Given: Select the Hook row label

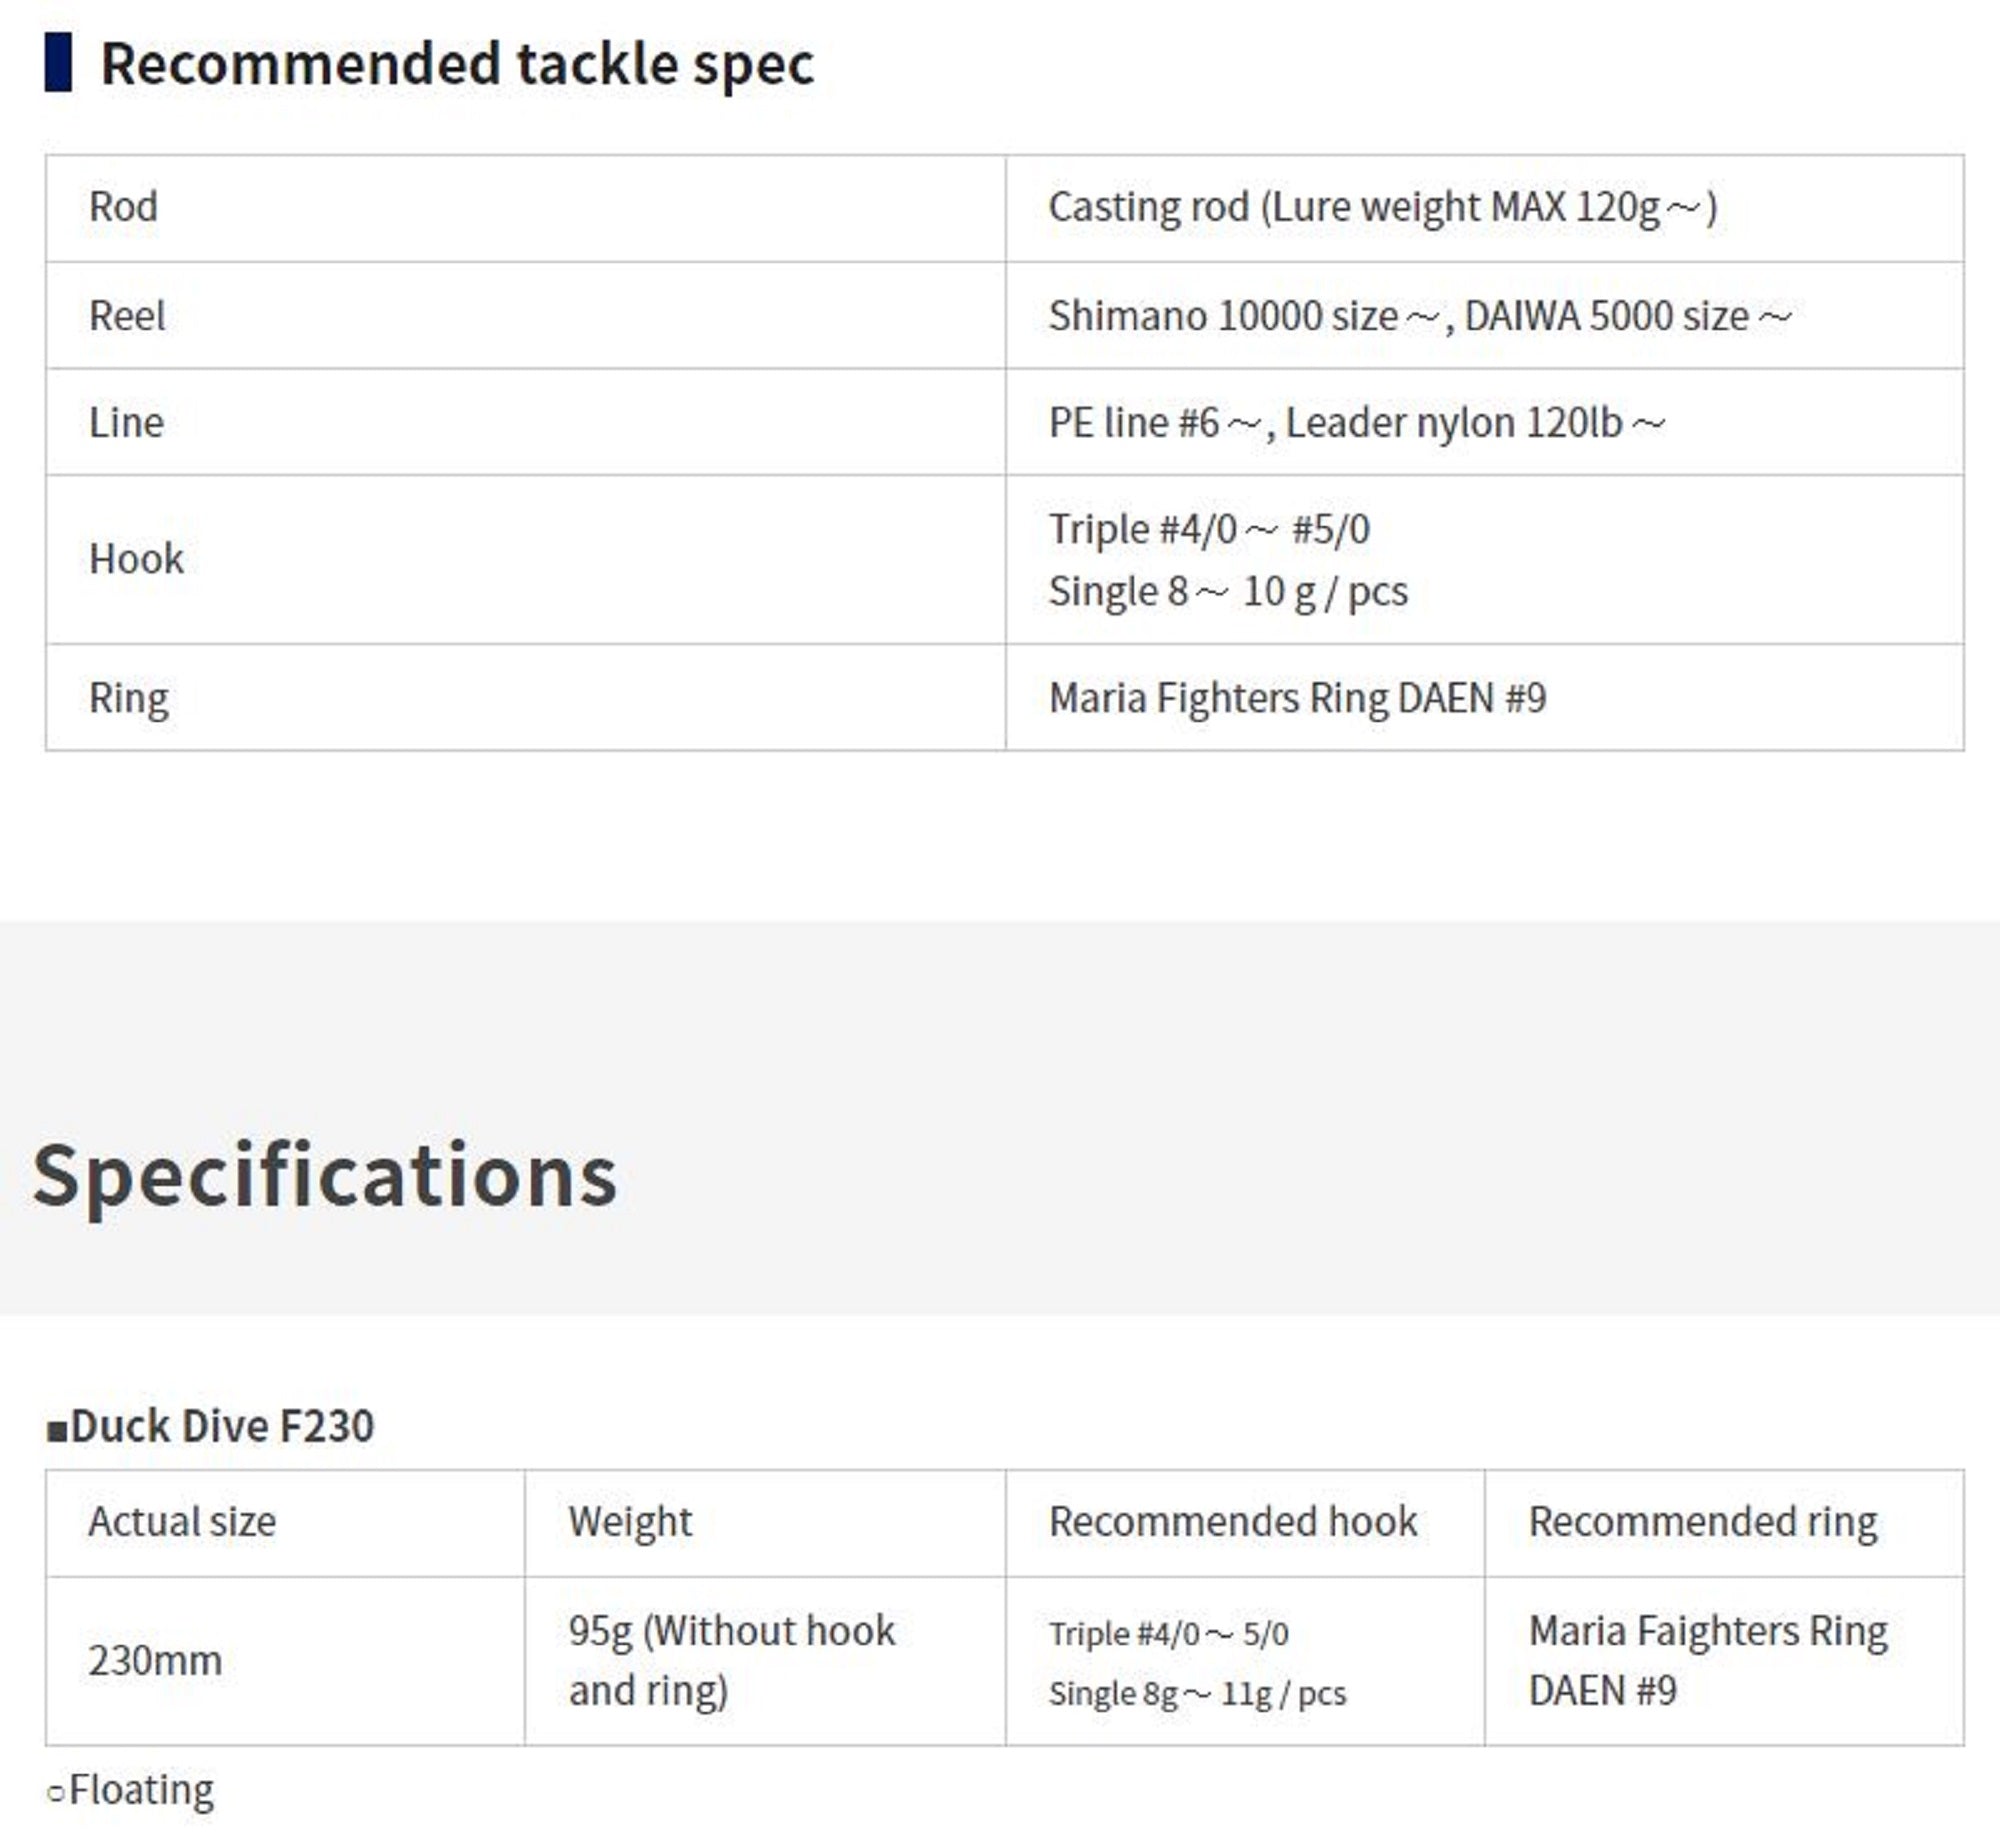Looking at the screenshot, I should click(137, 559).
